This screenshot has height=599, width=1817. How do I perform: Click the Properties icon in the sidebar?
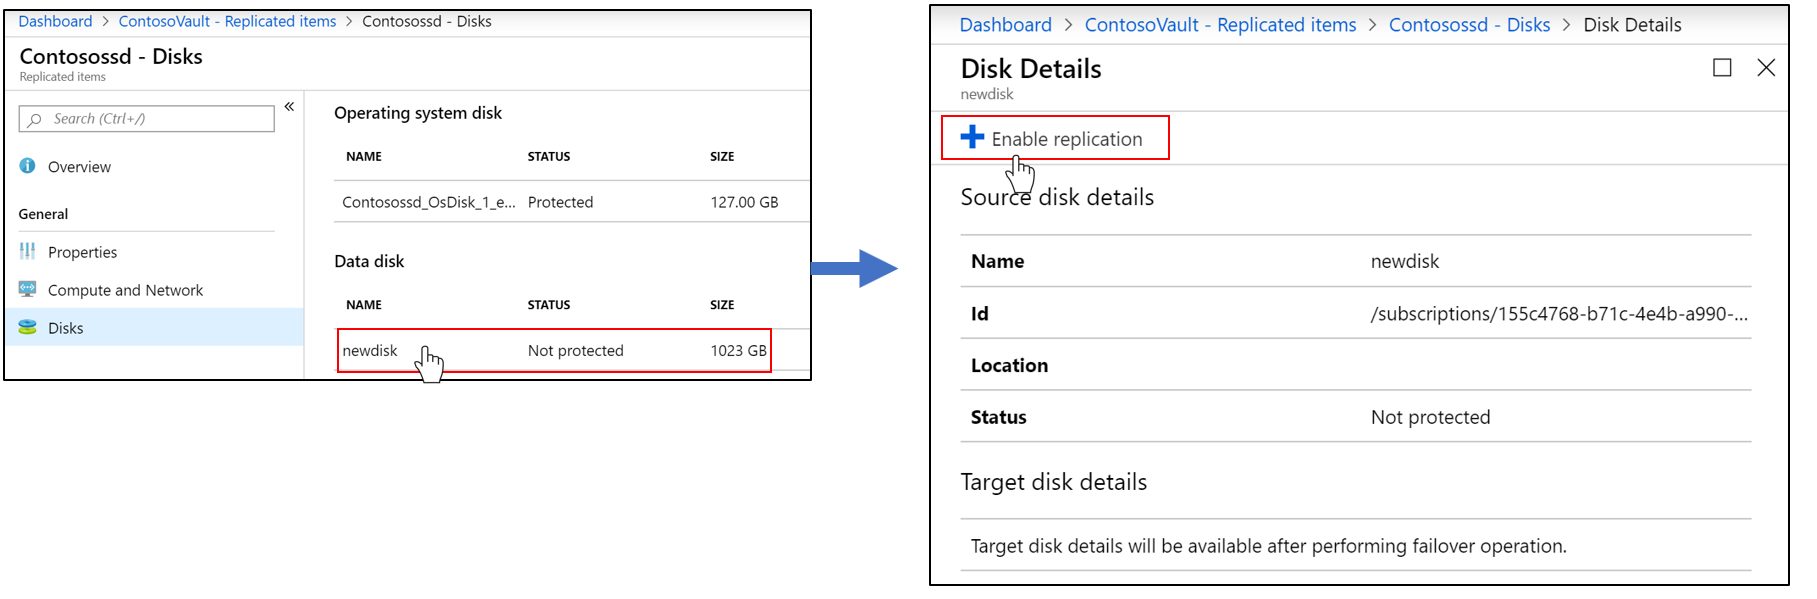27,252
